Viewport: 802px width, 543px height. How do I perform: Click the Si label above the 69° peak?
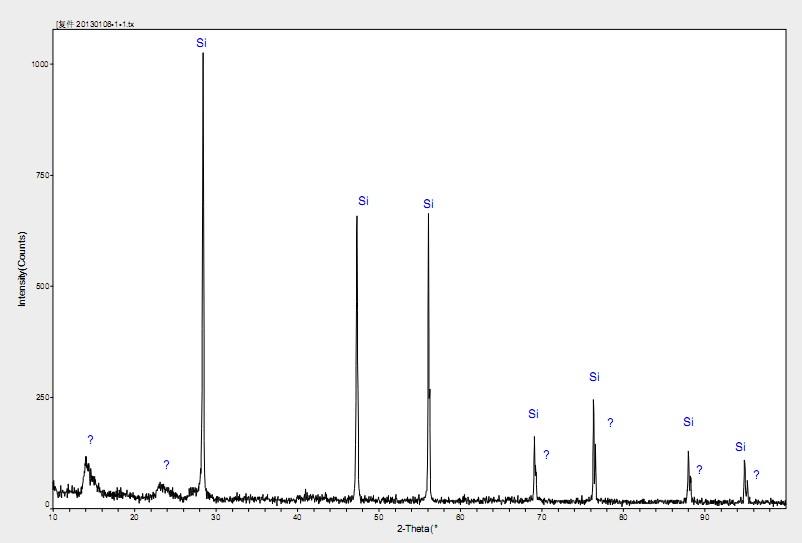coord(533,414)
